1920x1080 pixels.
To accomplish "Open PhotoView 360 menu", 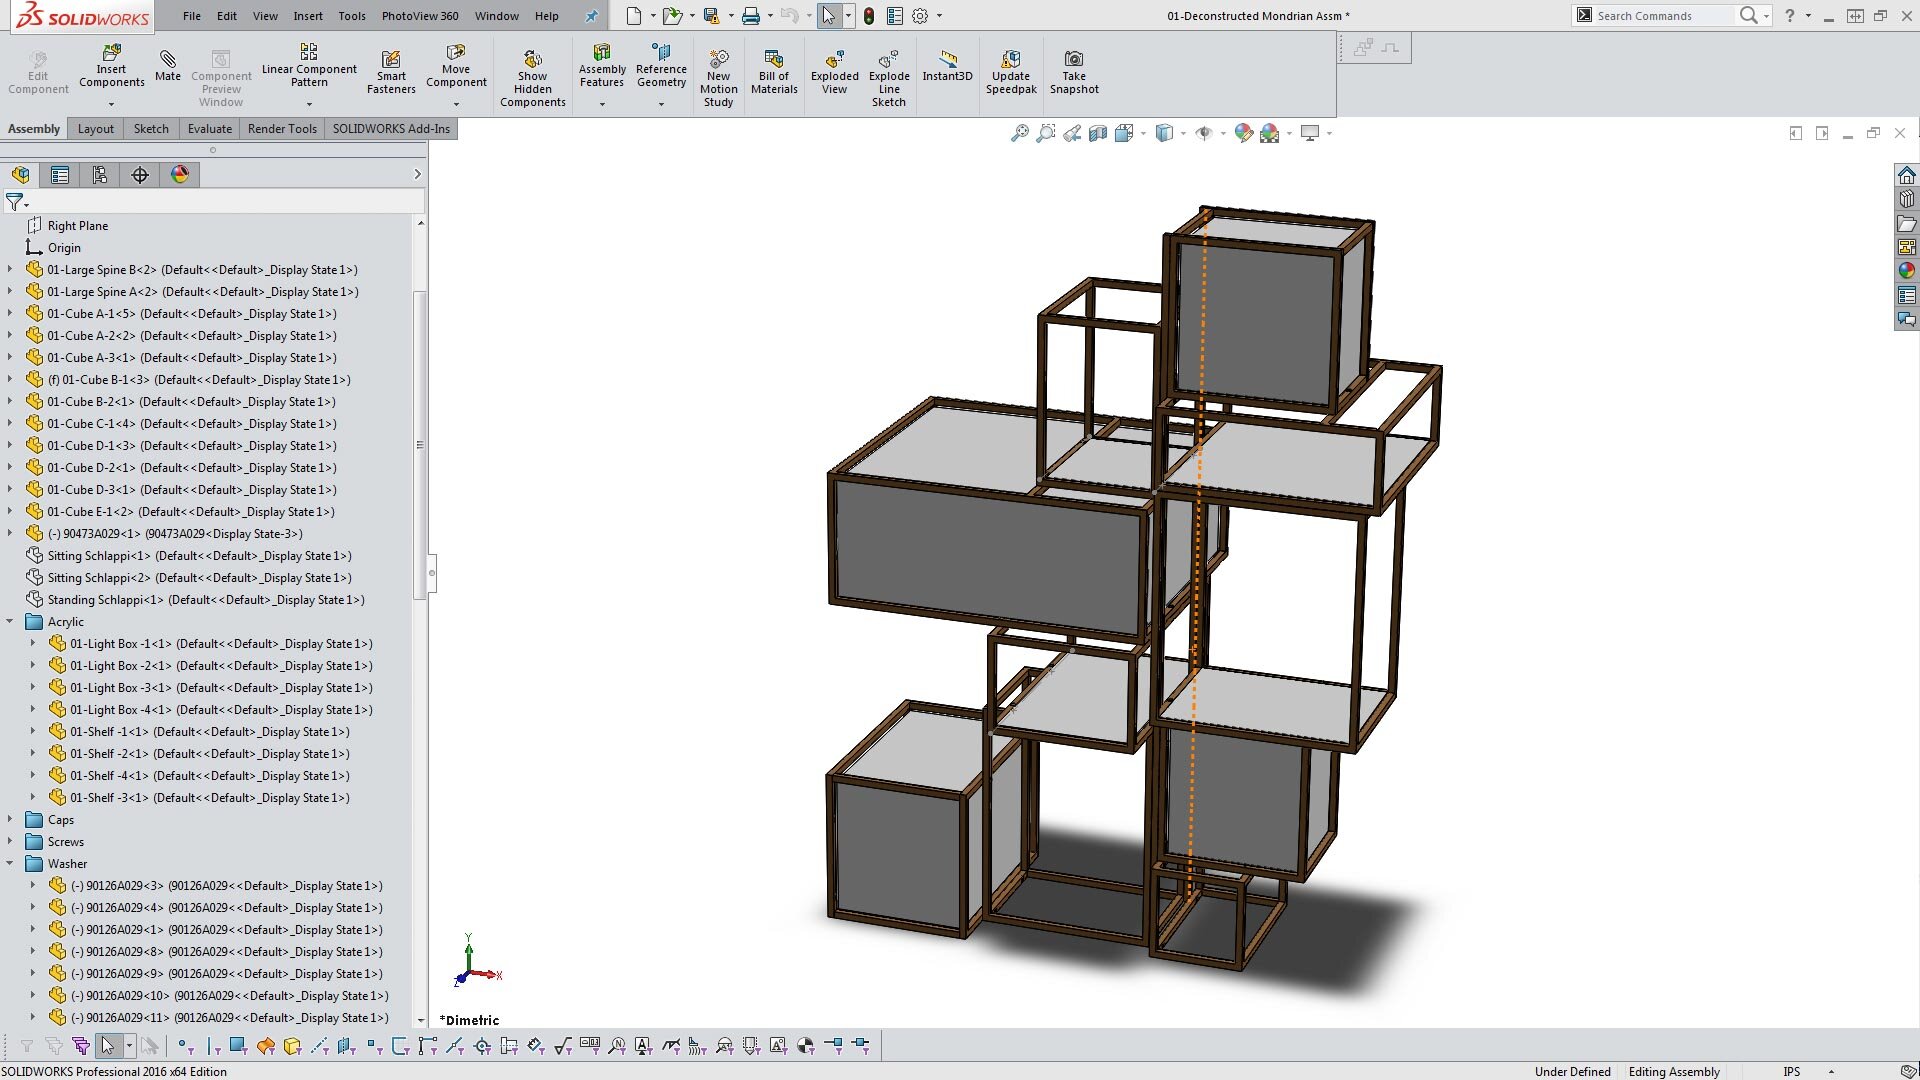I will point(420,16).
